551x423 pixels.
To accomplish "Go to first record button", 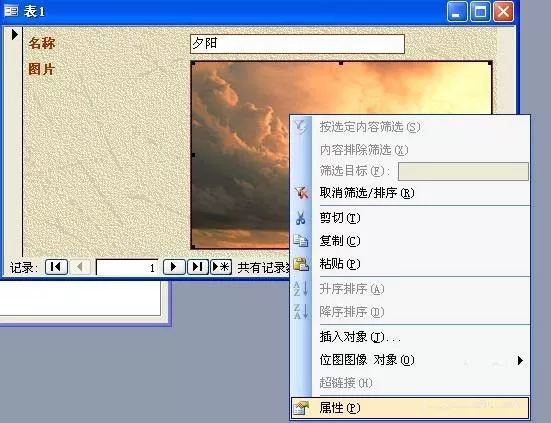I will (56, 267).
